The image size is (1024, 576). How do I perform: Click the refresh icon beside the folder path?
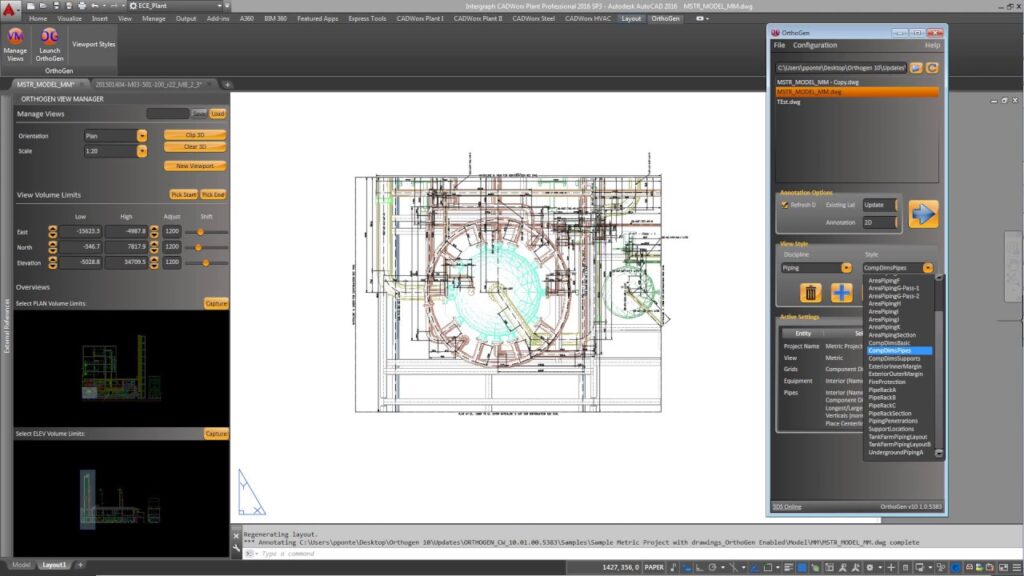932,67
